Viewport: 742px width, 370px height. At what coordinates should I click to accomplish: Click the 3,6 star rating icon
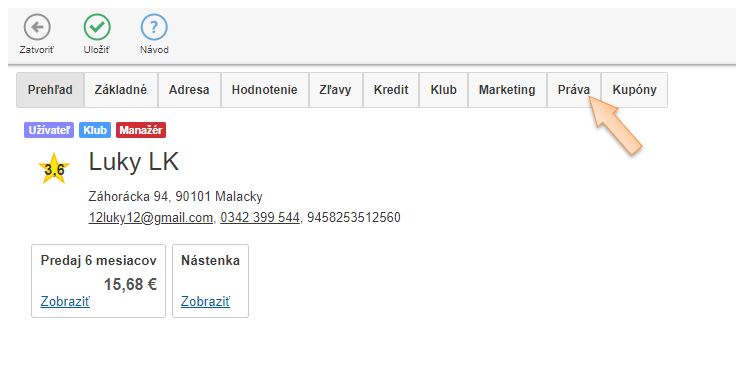pyautogui.click(x=54, y=168)
